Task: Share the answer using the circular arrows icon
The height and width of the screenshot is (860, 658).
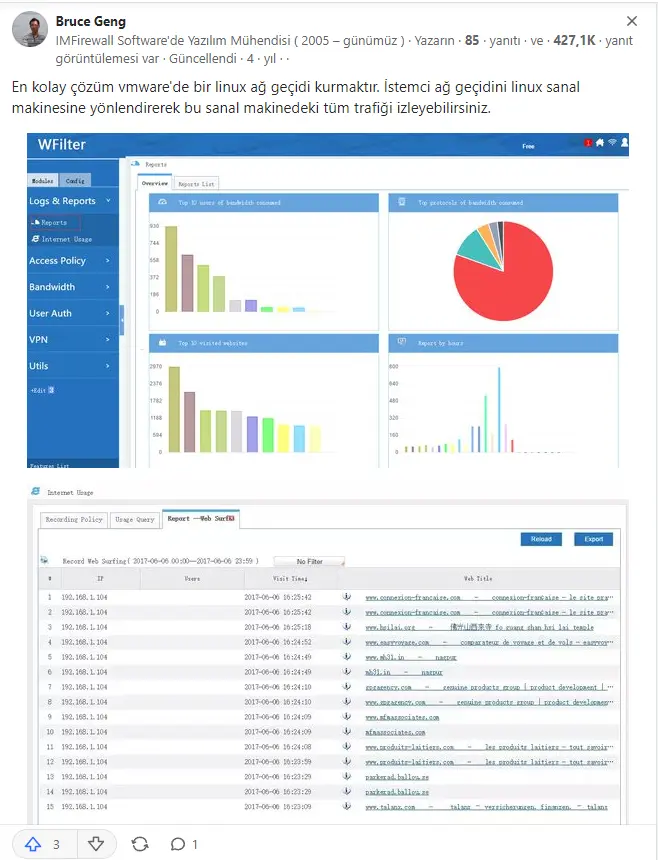Action: [x=140, y=844]
